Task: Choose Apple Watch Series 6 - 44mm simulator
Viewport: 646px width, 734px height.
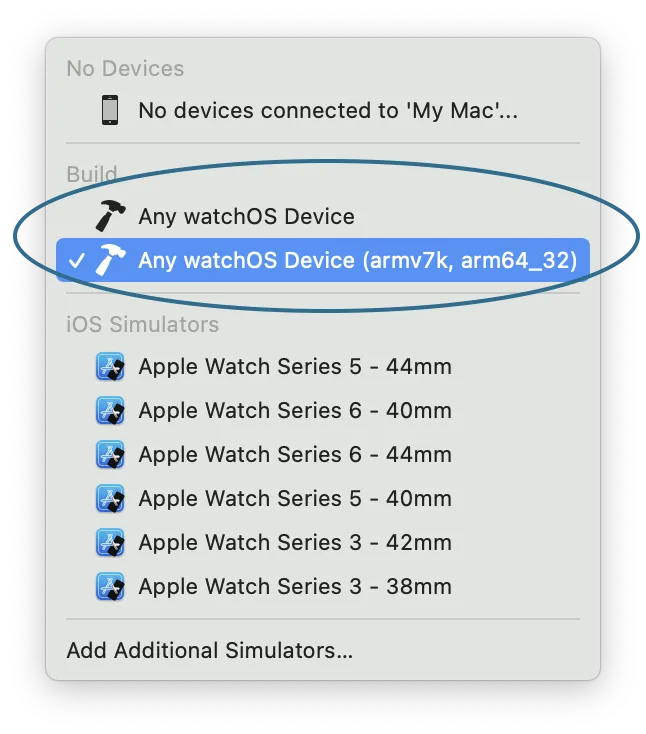Action: coord(323,454)
